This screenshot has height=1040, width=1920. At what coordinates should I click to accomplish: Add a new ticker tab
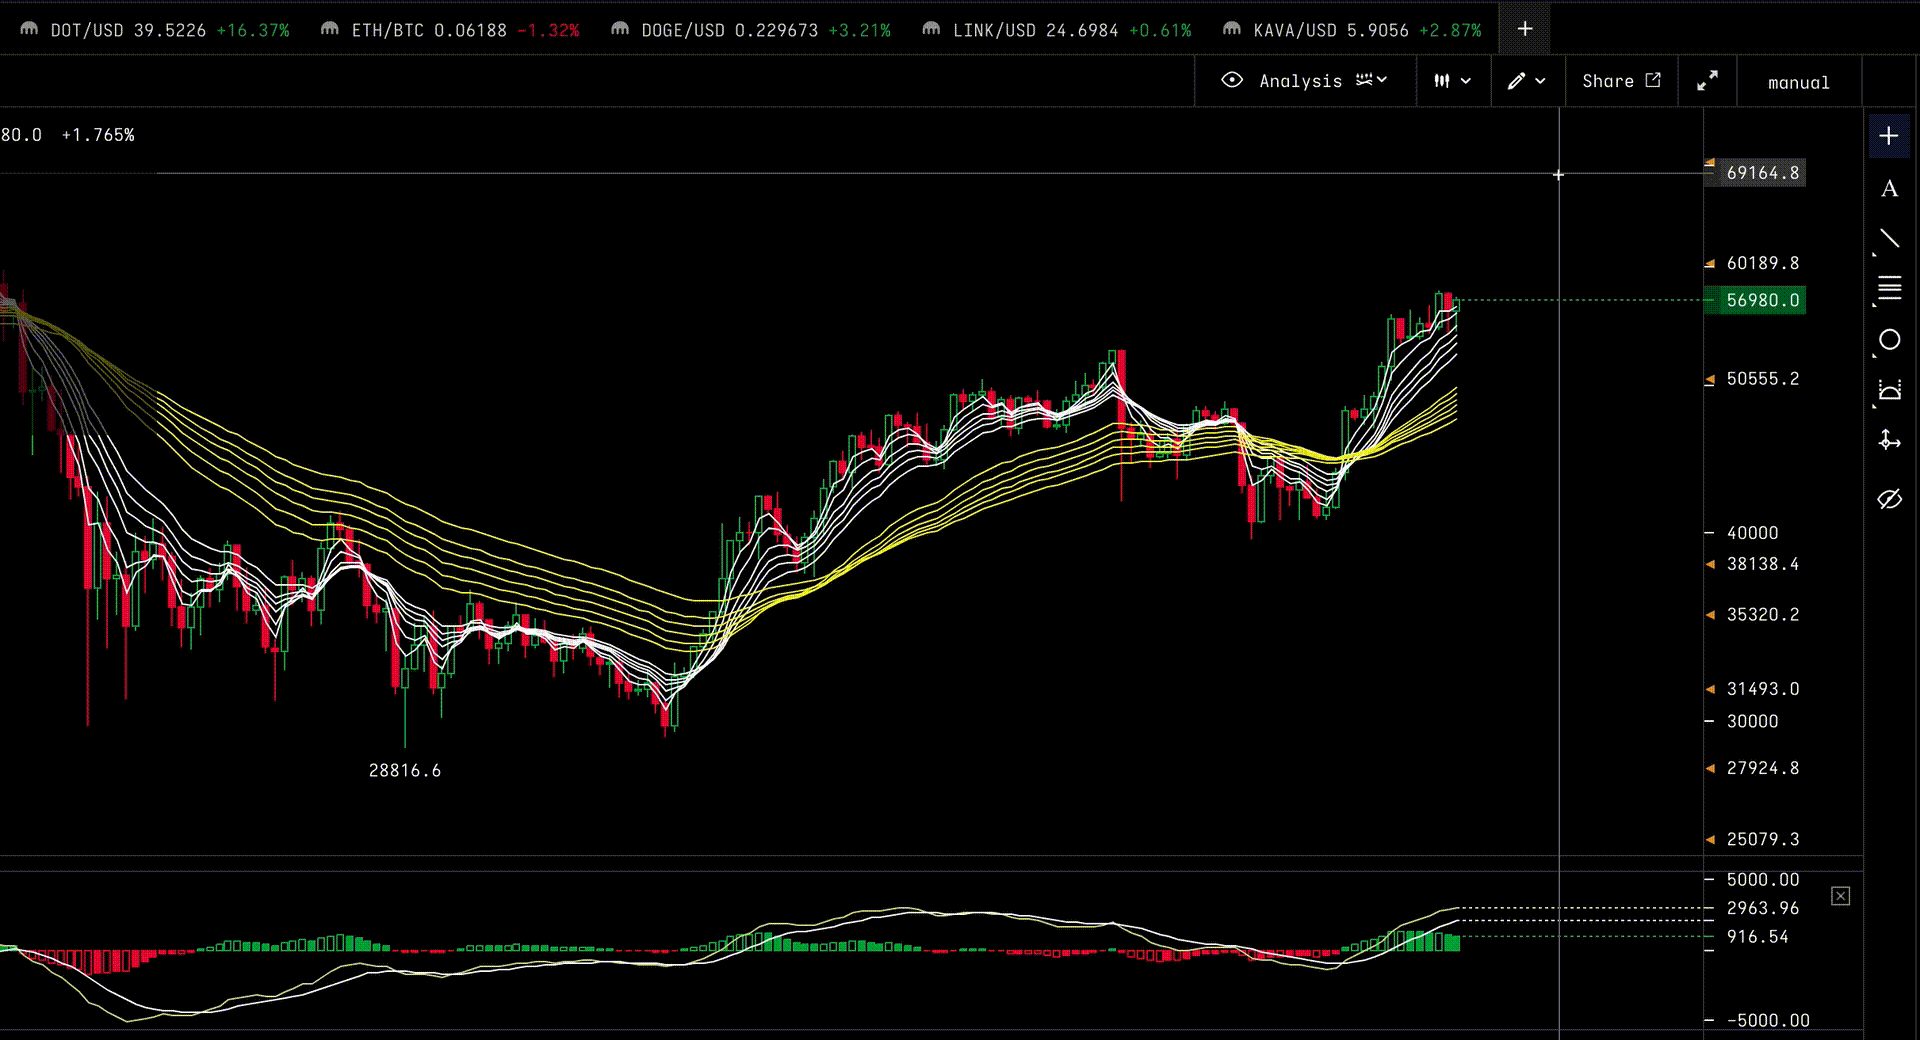coord(1524,29)
